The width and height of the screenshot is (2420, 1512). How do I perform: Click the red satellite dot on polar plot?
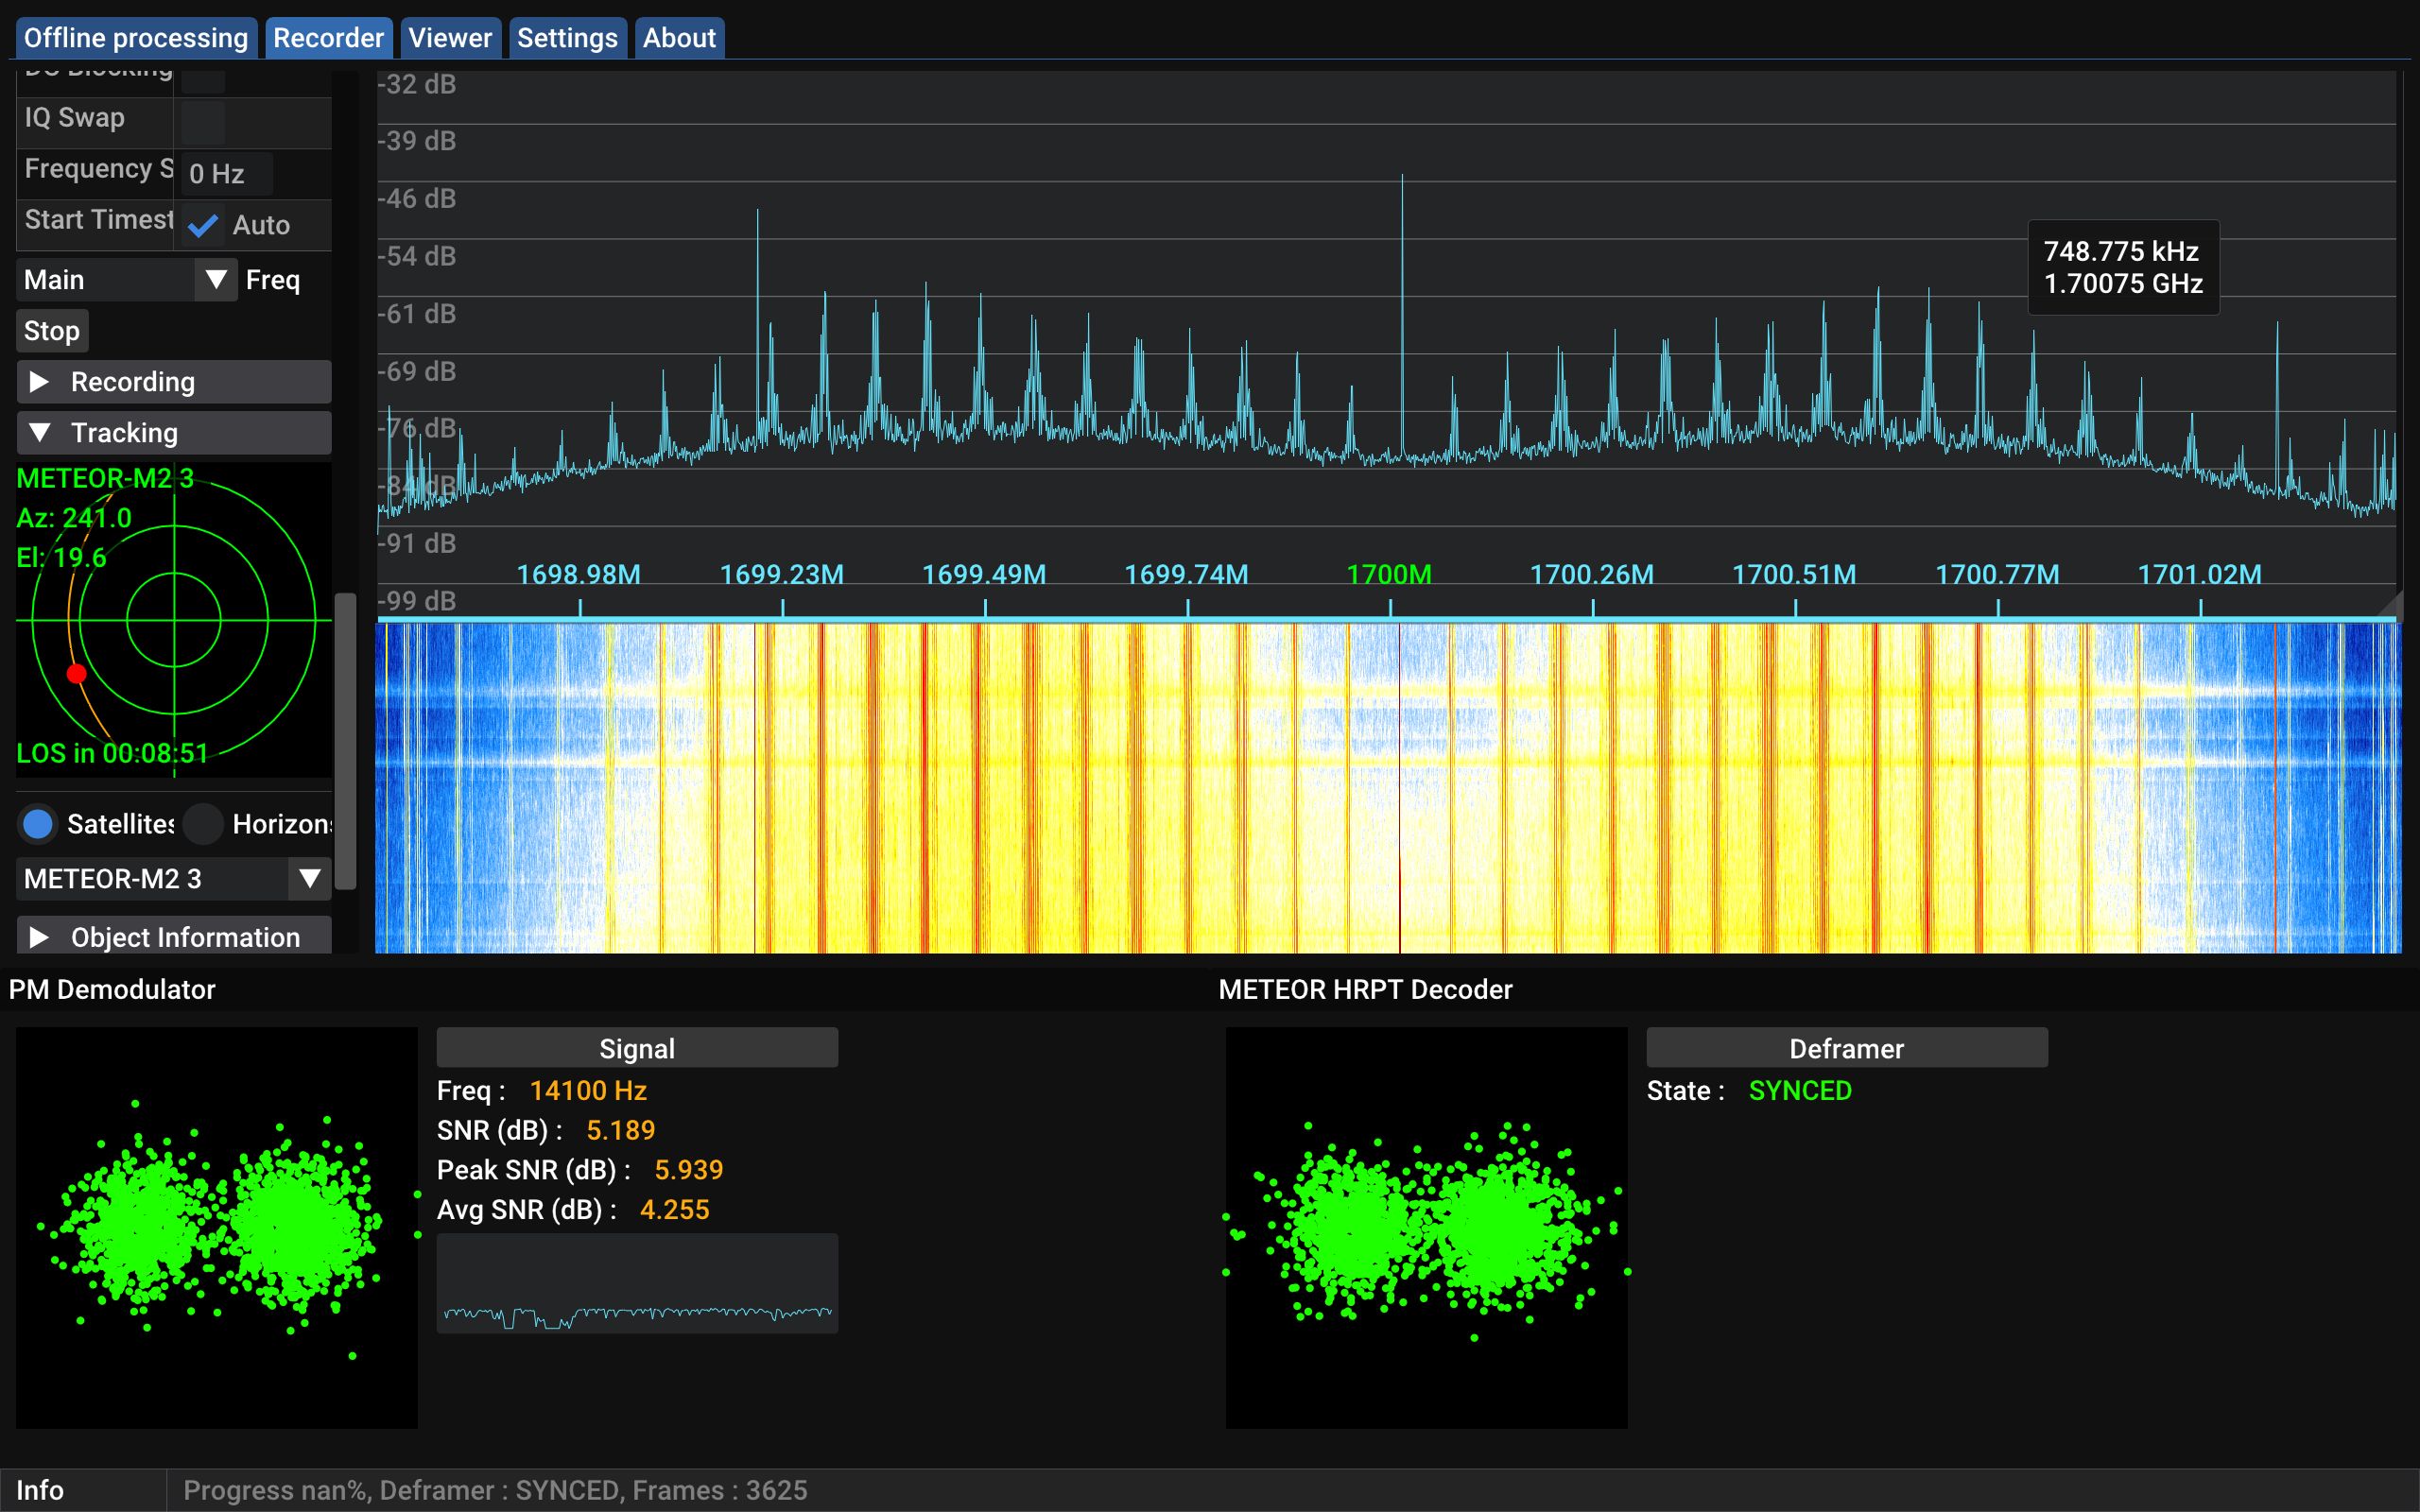click(76, 673)
